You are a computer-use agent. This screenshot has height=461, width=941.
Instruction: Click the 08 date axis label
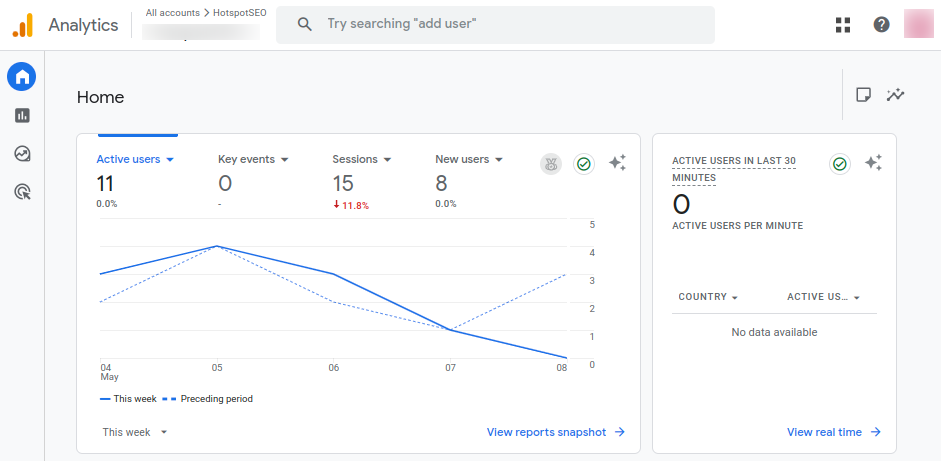point(561,367)
